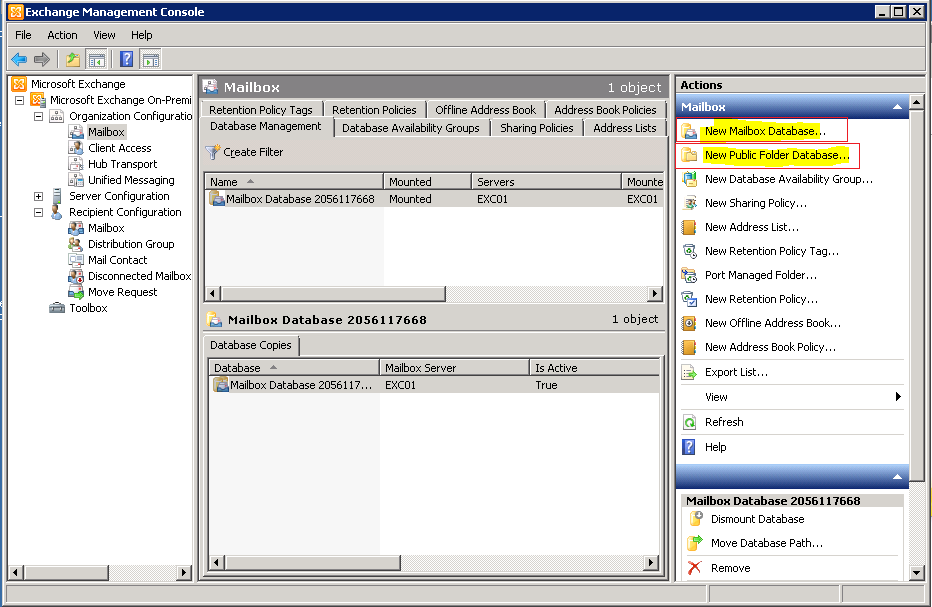Click the New Address List icon

pos(689,227)
